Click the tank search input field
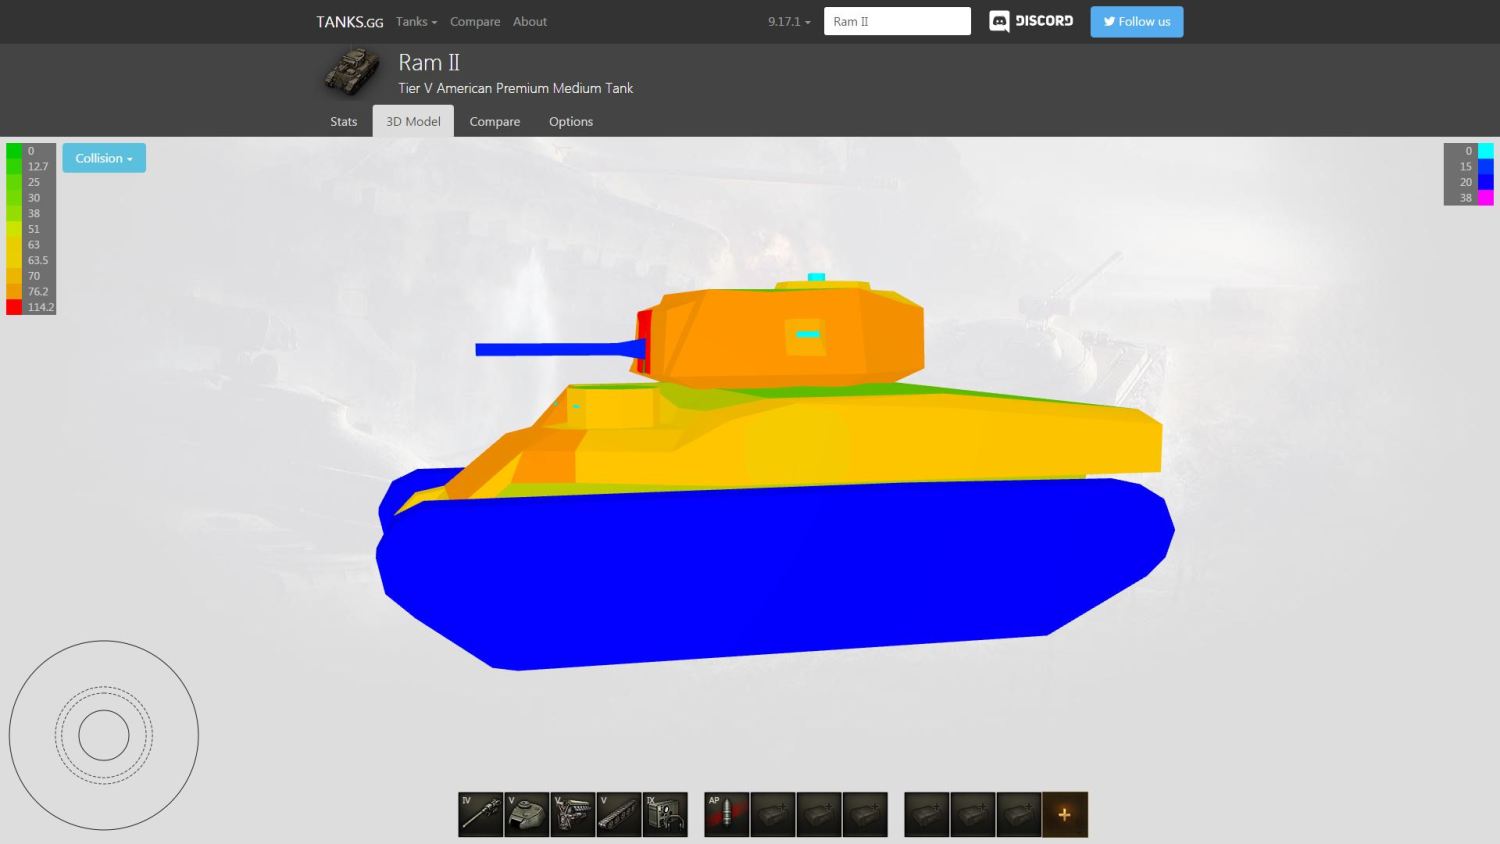This screenshot has height=844, width=1500. pos(897,21)
